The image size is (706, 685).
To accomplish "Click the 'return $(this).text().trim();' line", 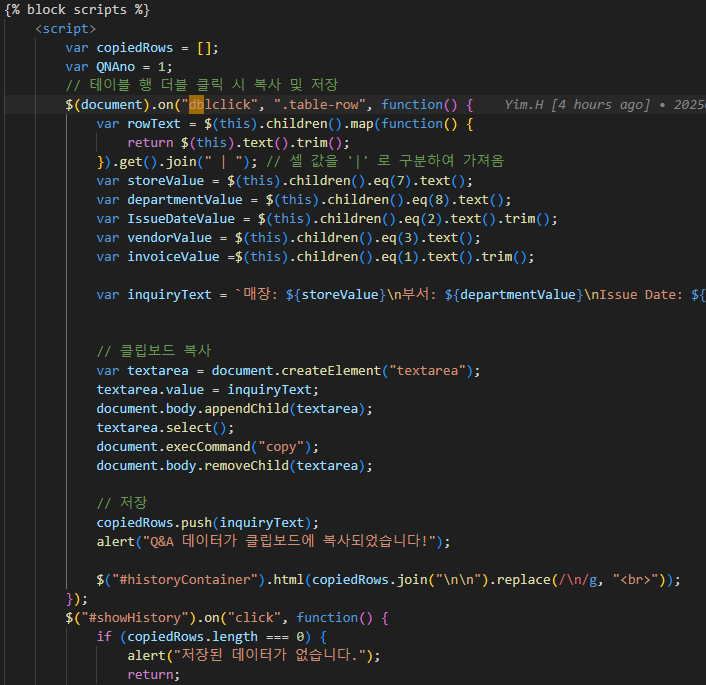I will point(238,143).
